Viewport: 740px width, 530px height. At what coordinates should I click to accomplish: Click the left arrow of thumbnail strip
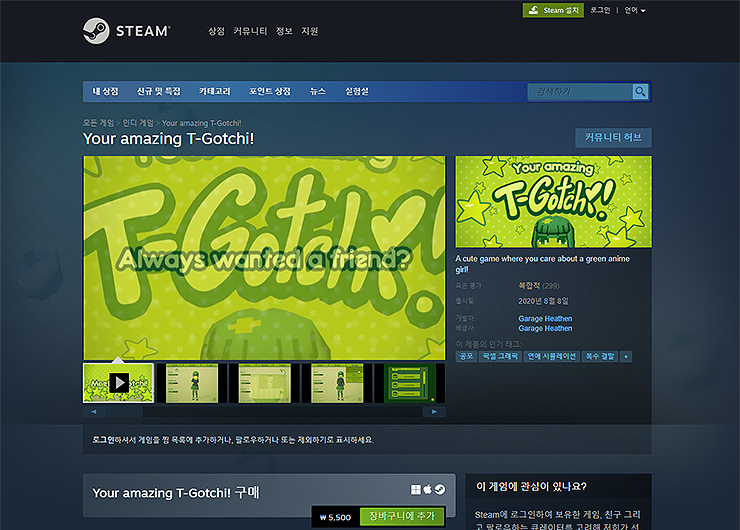click(x=94, y=412)
